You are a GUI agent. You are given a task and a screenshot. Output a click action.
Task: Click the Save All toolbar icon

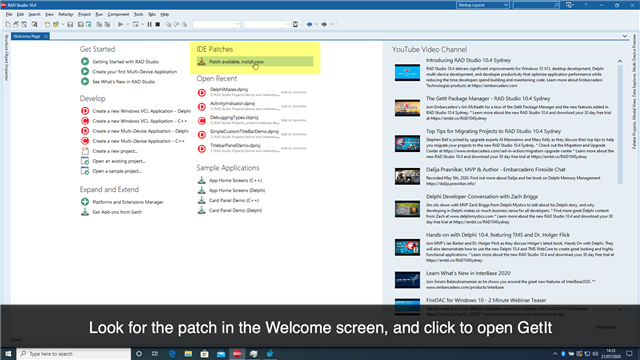80,24
